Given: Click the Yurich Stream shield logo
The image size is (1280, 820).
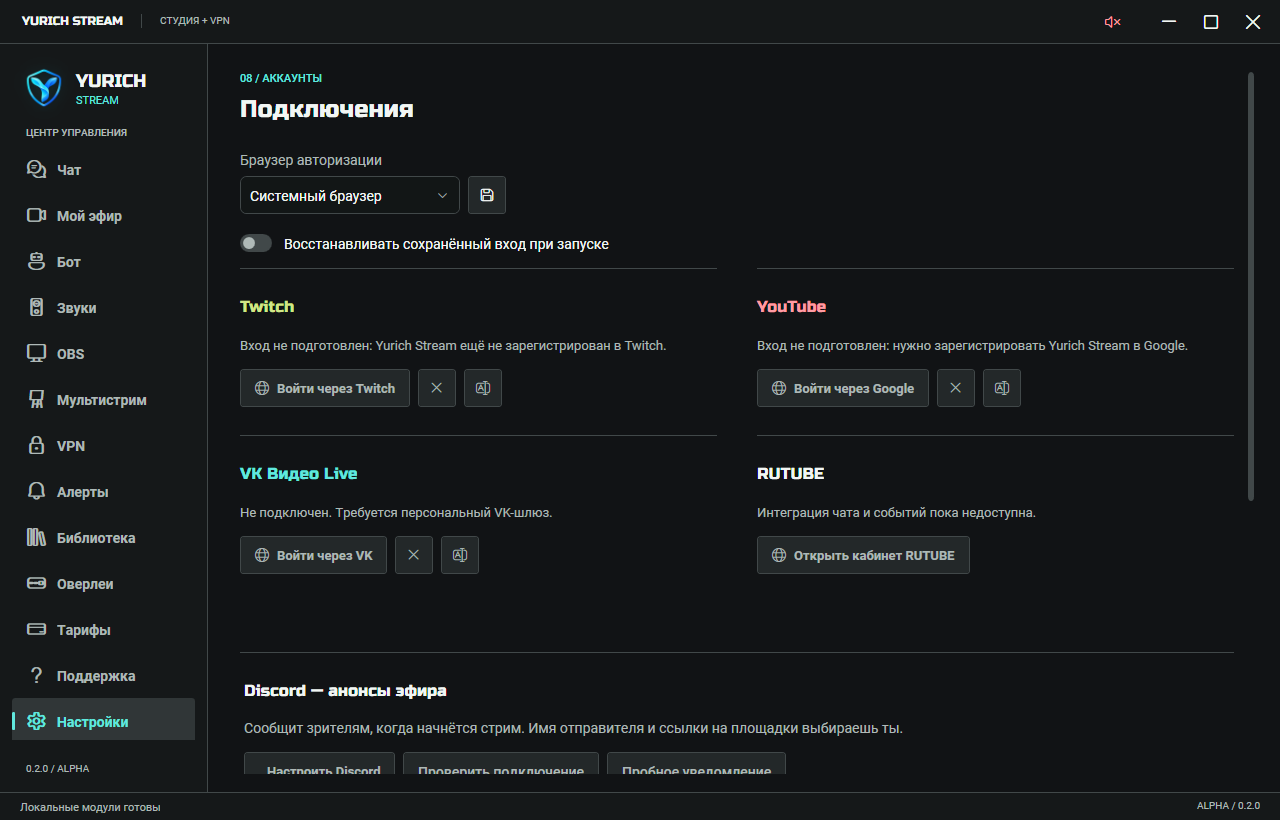Looking at the screenshot, I should point(45,88).
